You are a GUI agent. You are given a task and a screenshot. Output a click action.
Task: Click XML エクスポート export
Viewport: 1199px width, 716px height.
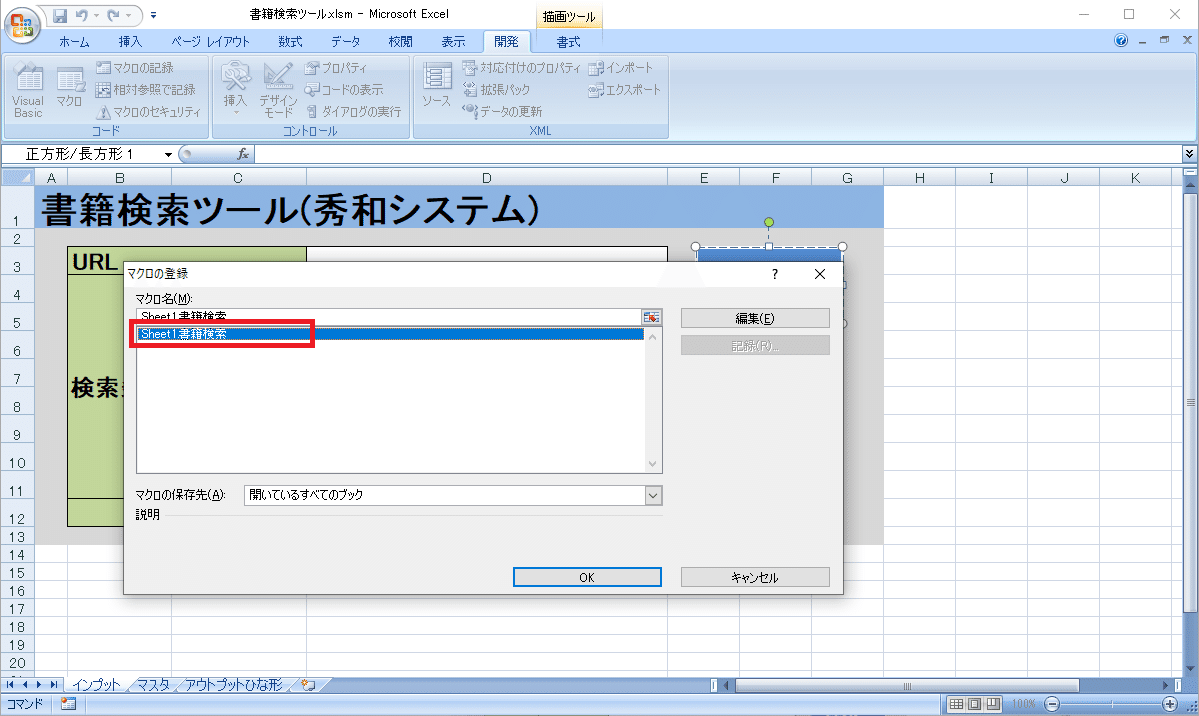(x=625, y=90)
